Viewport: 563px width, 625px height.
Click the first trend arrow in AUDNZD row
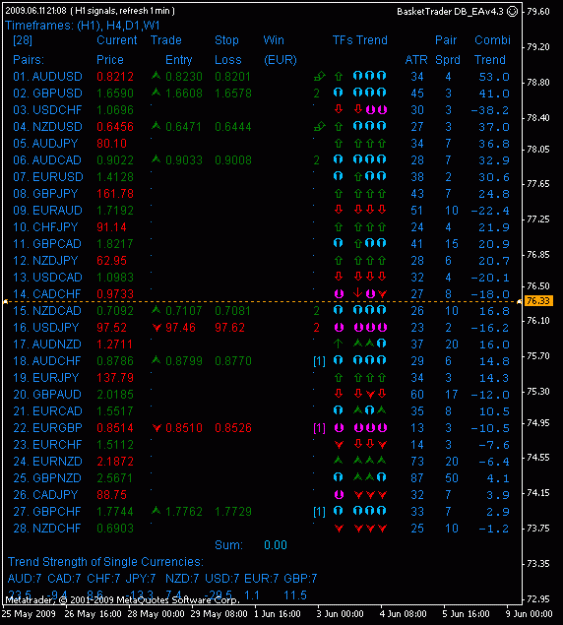pyautogui.click(x=339, y=343)
